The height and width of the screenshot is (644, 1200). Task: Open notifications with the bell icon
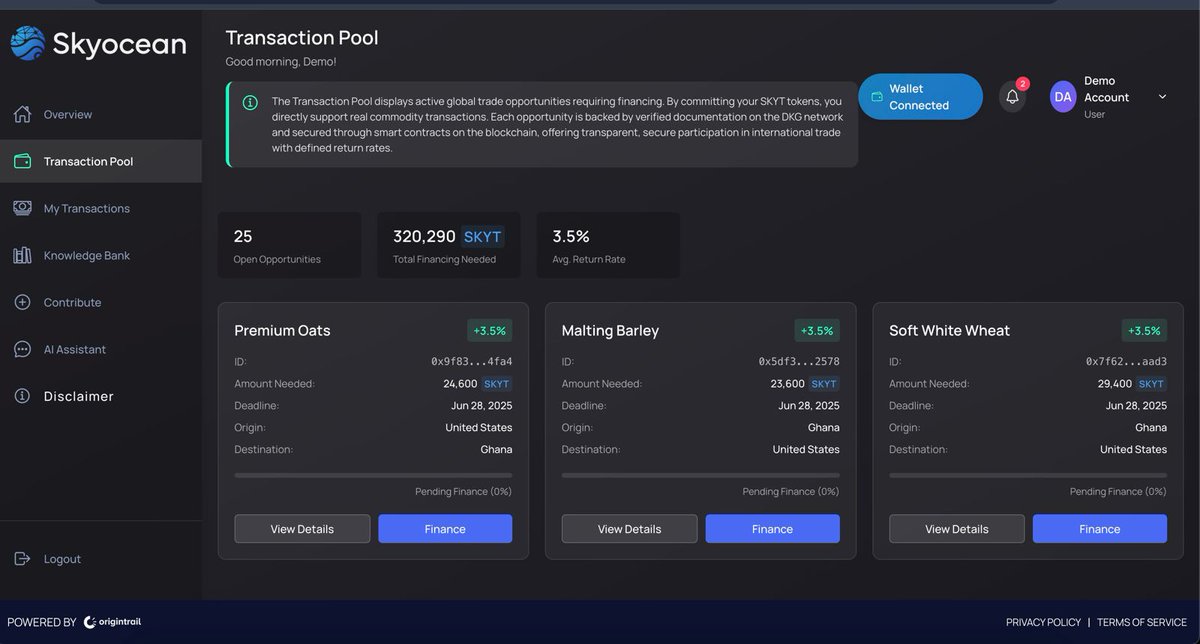[x=1012, y=97]
